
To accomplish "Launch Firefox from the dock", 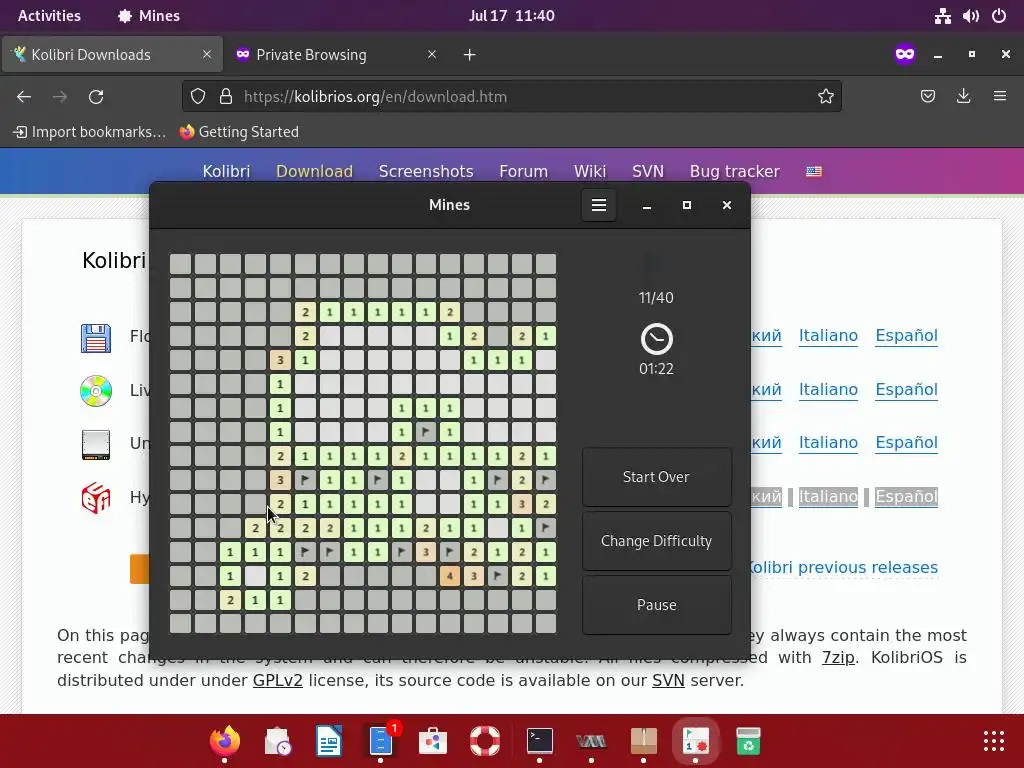I will pyautogui.click(x=225, y=741).
